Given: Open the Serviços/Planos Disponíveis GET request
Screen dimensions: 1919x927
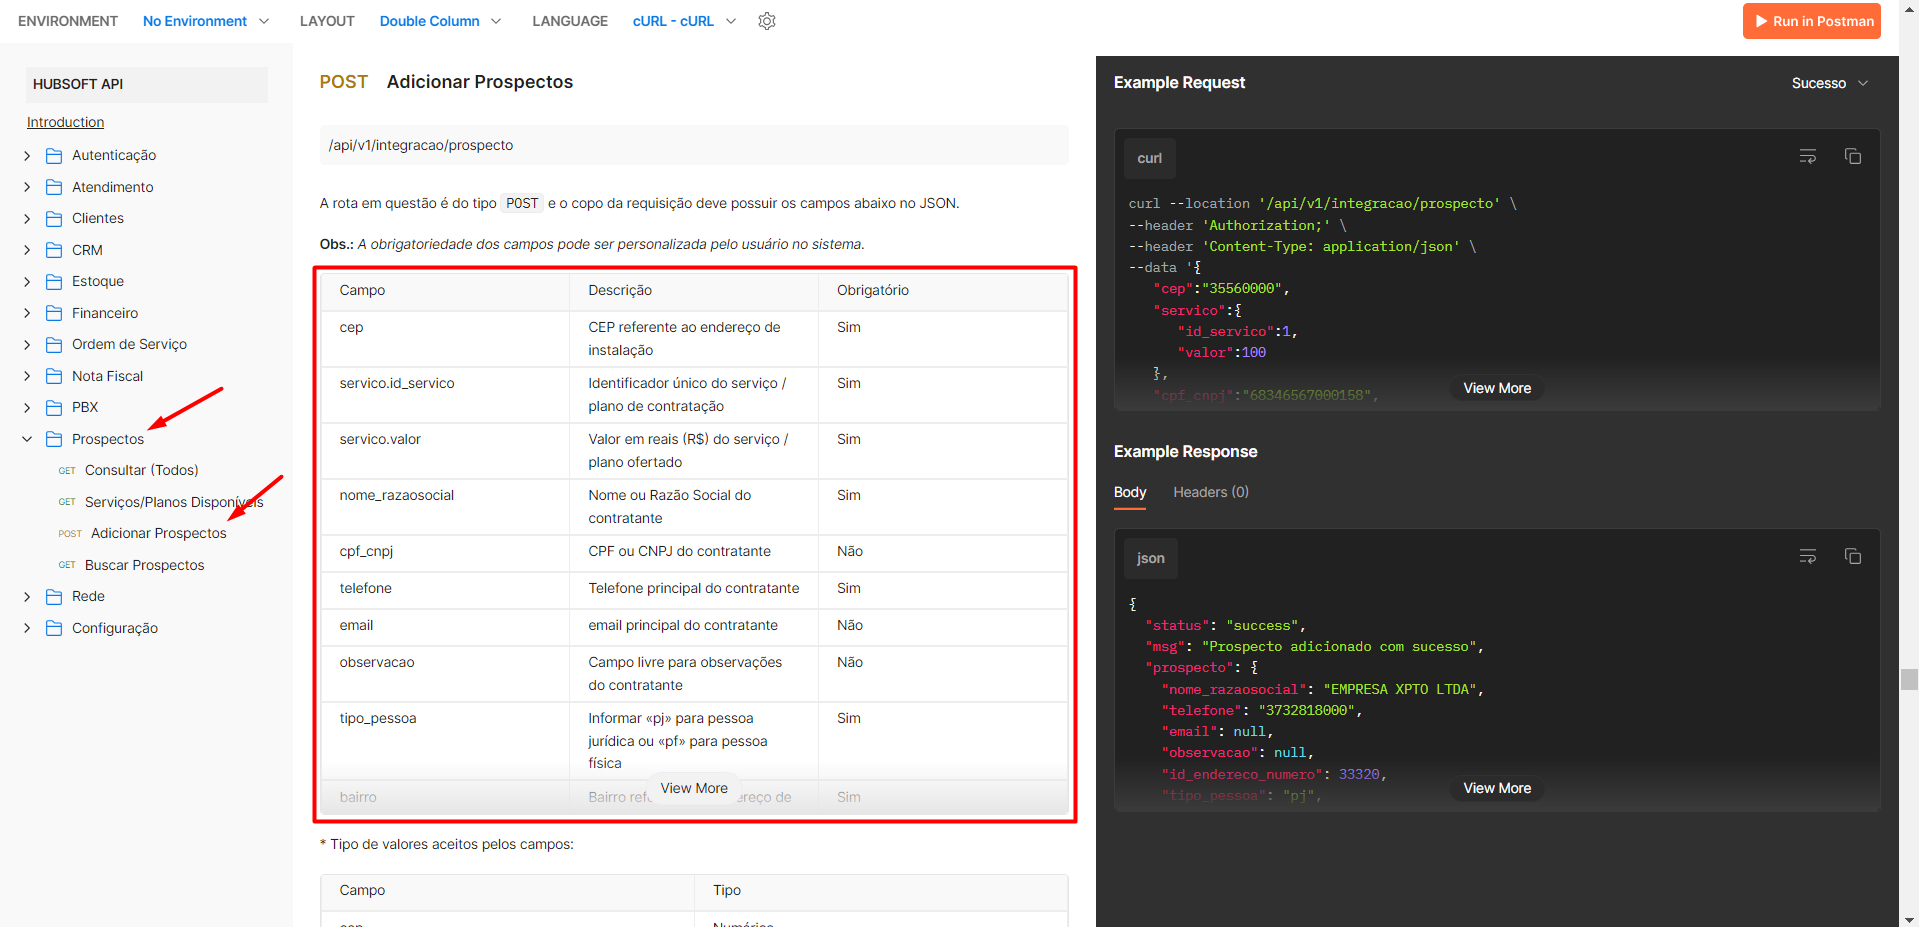Looking at the screenshot, I should [x=174, y=502].
